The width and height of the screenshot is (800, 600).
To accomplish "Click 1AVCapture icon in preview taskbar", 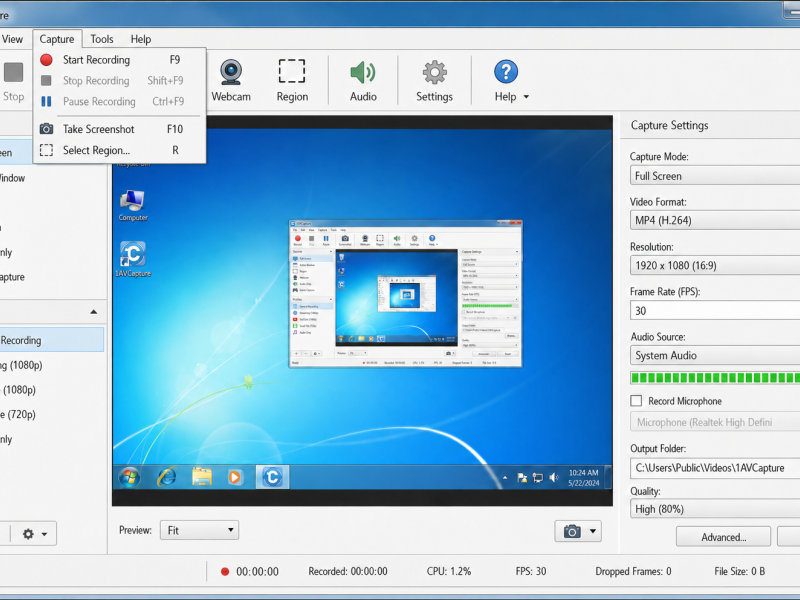I will tap(272, 477).
